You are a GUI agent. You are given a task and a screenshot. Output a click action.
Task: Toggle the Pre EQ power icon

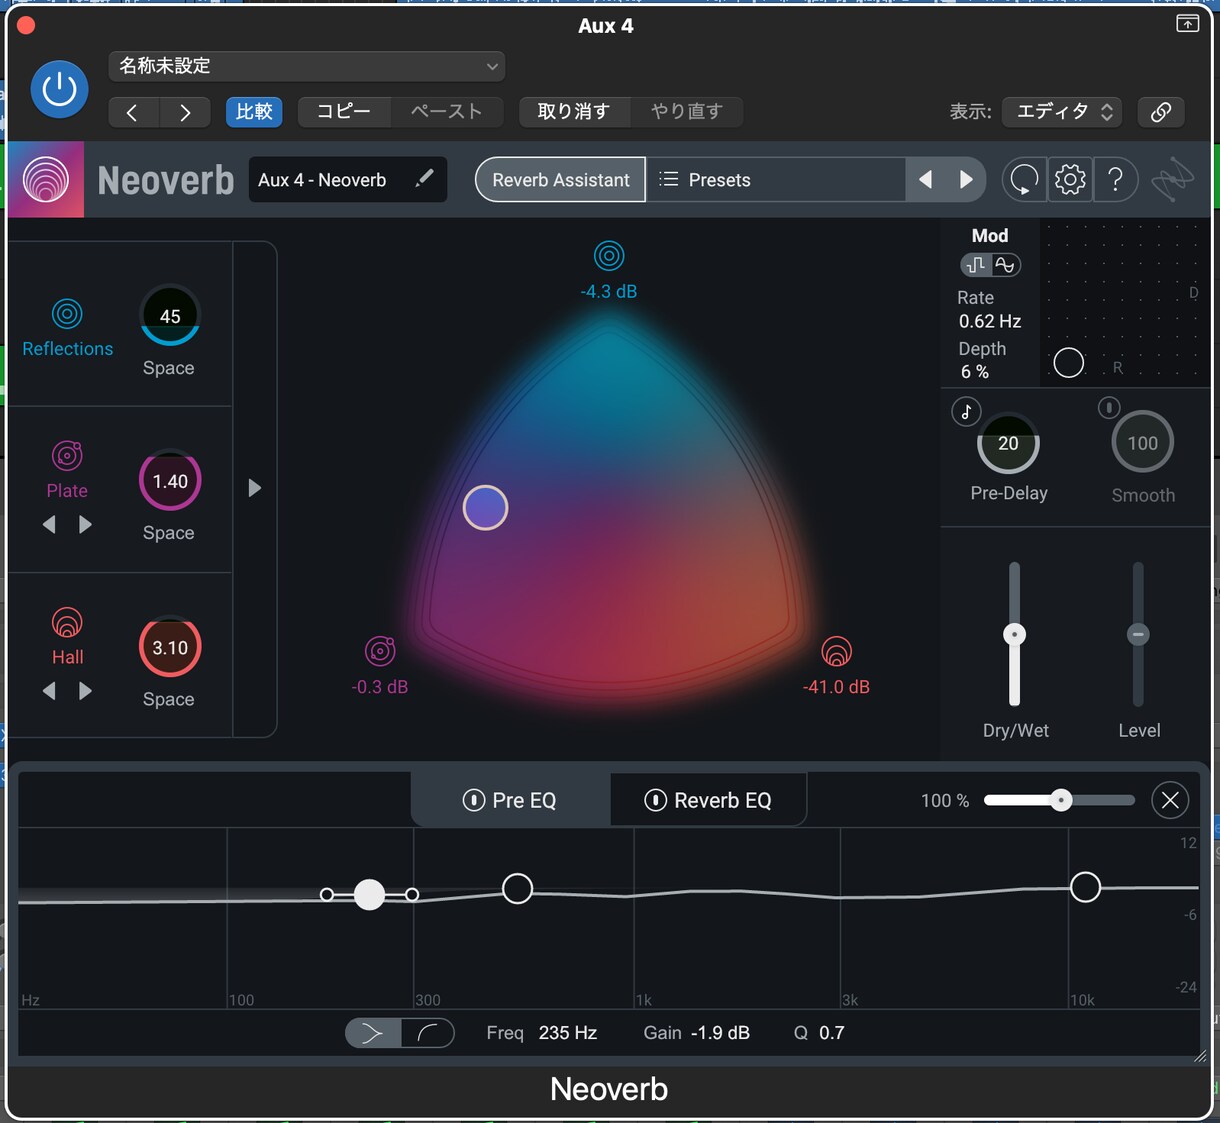click(474, 800)
